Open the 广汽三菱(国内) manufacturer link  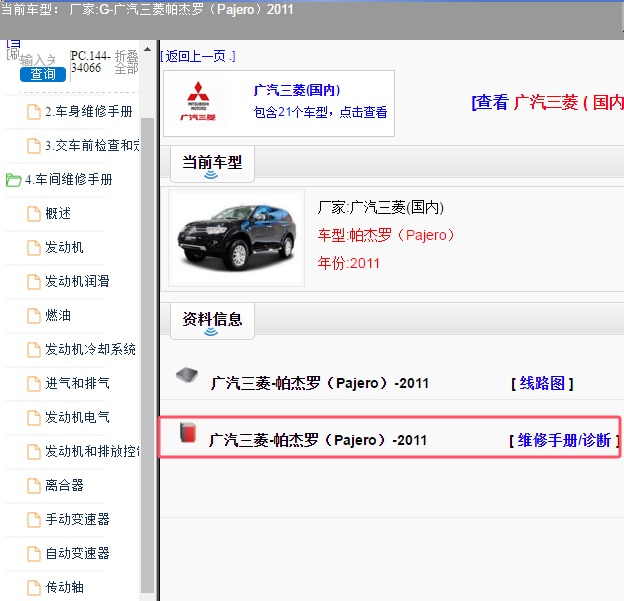coord(297,90)
